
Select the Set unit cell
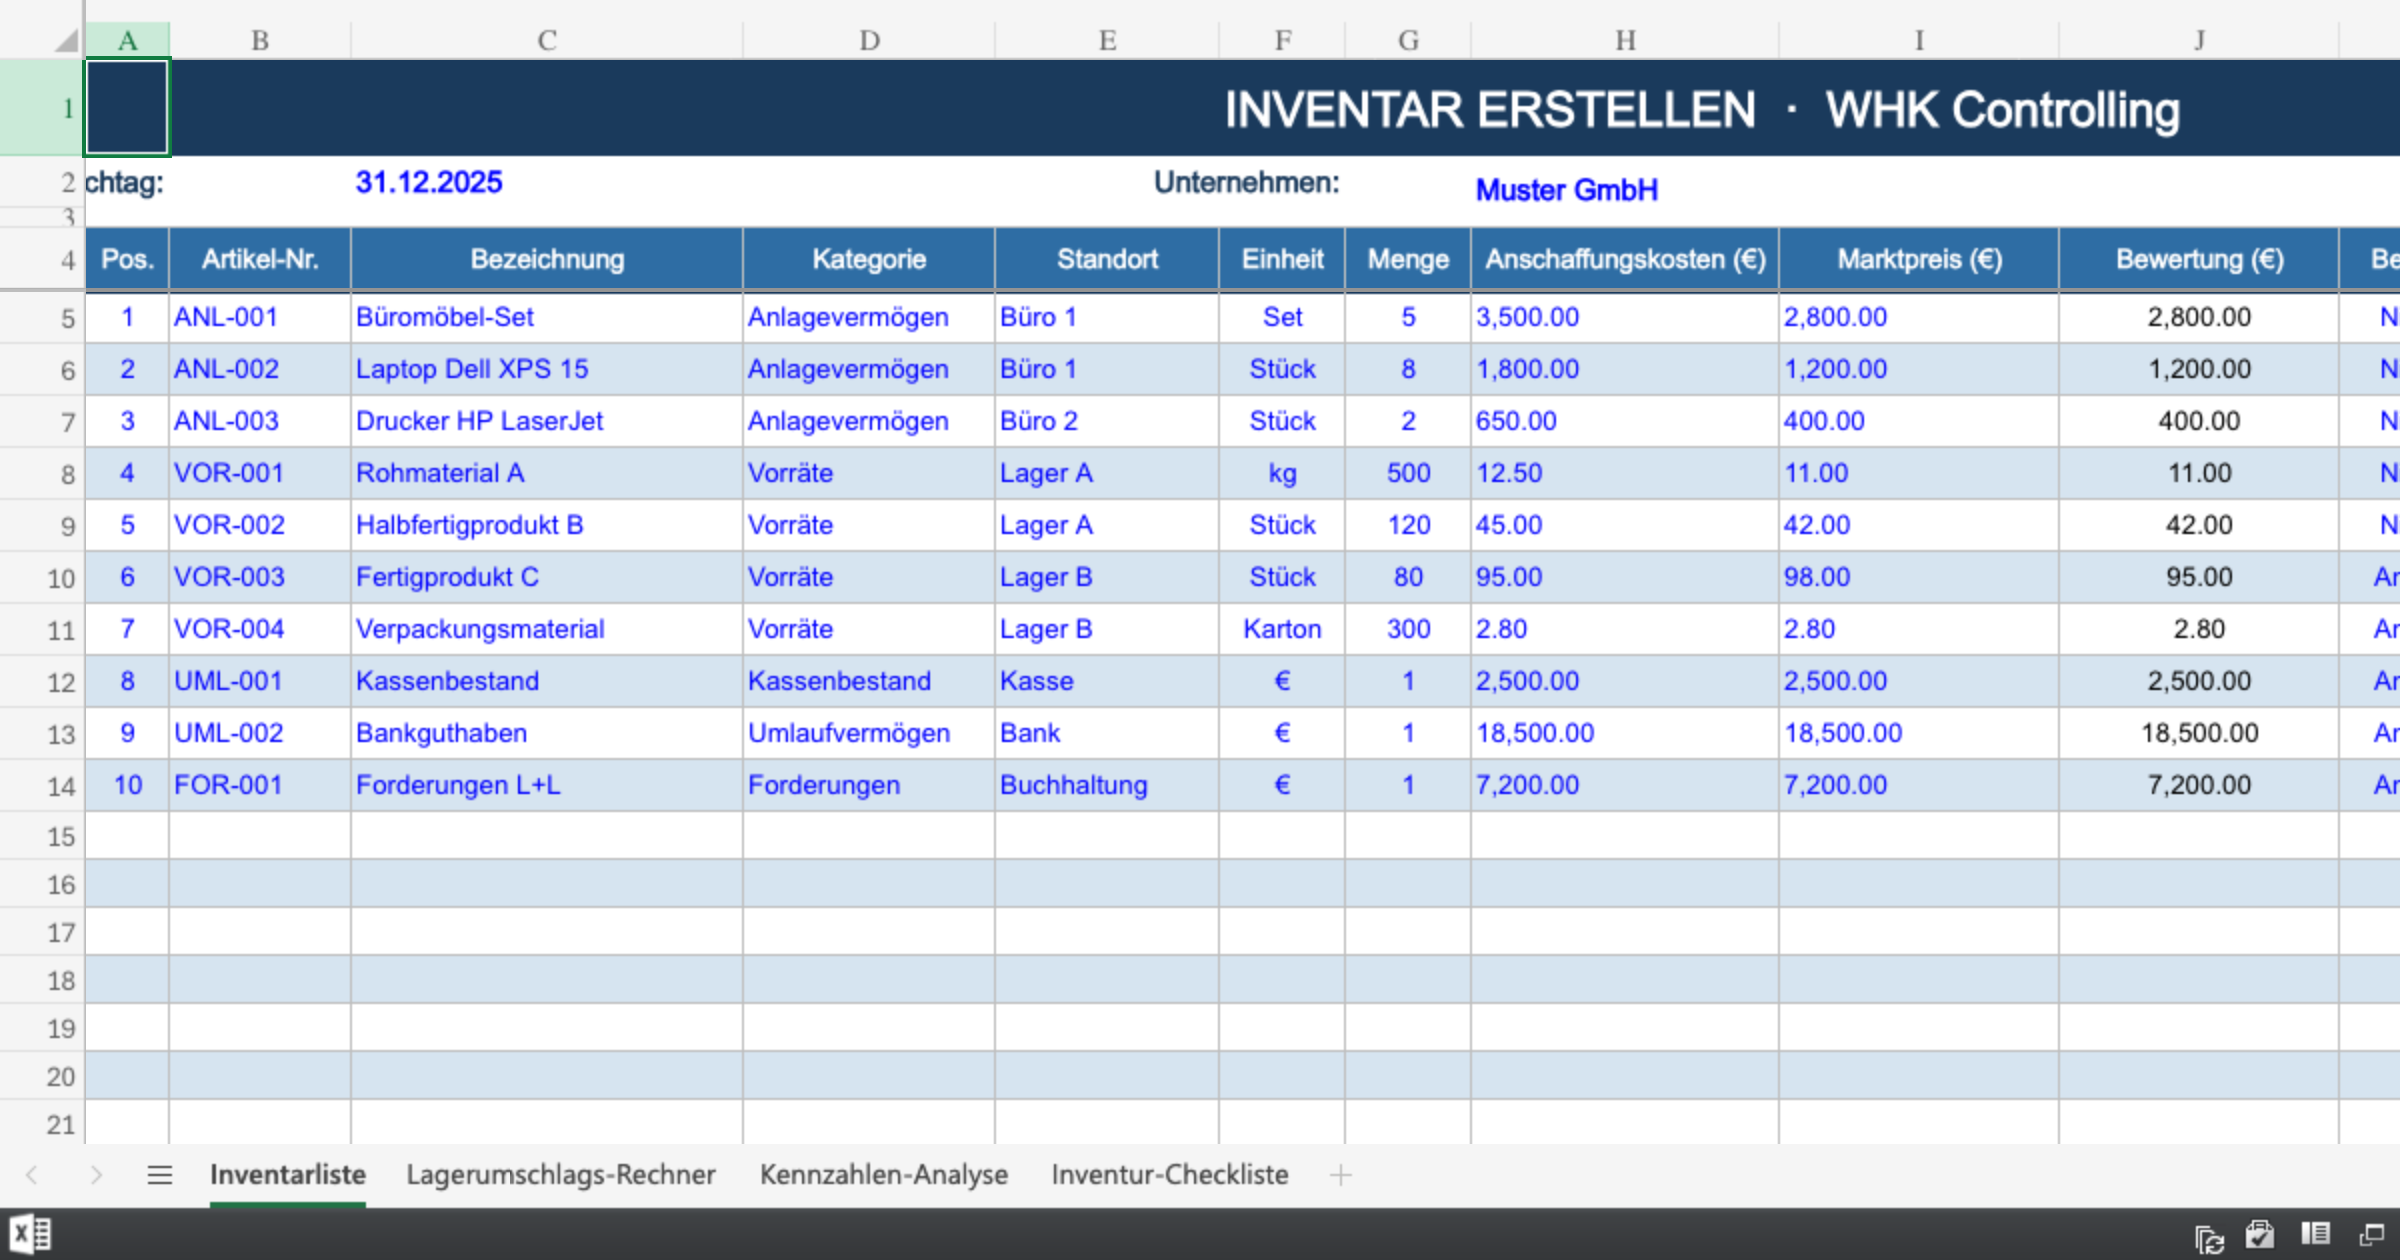(1282, 317)
